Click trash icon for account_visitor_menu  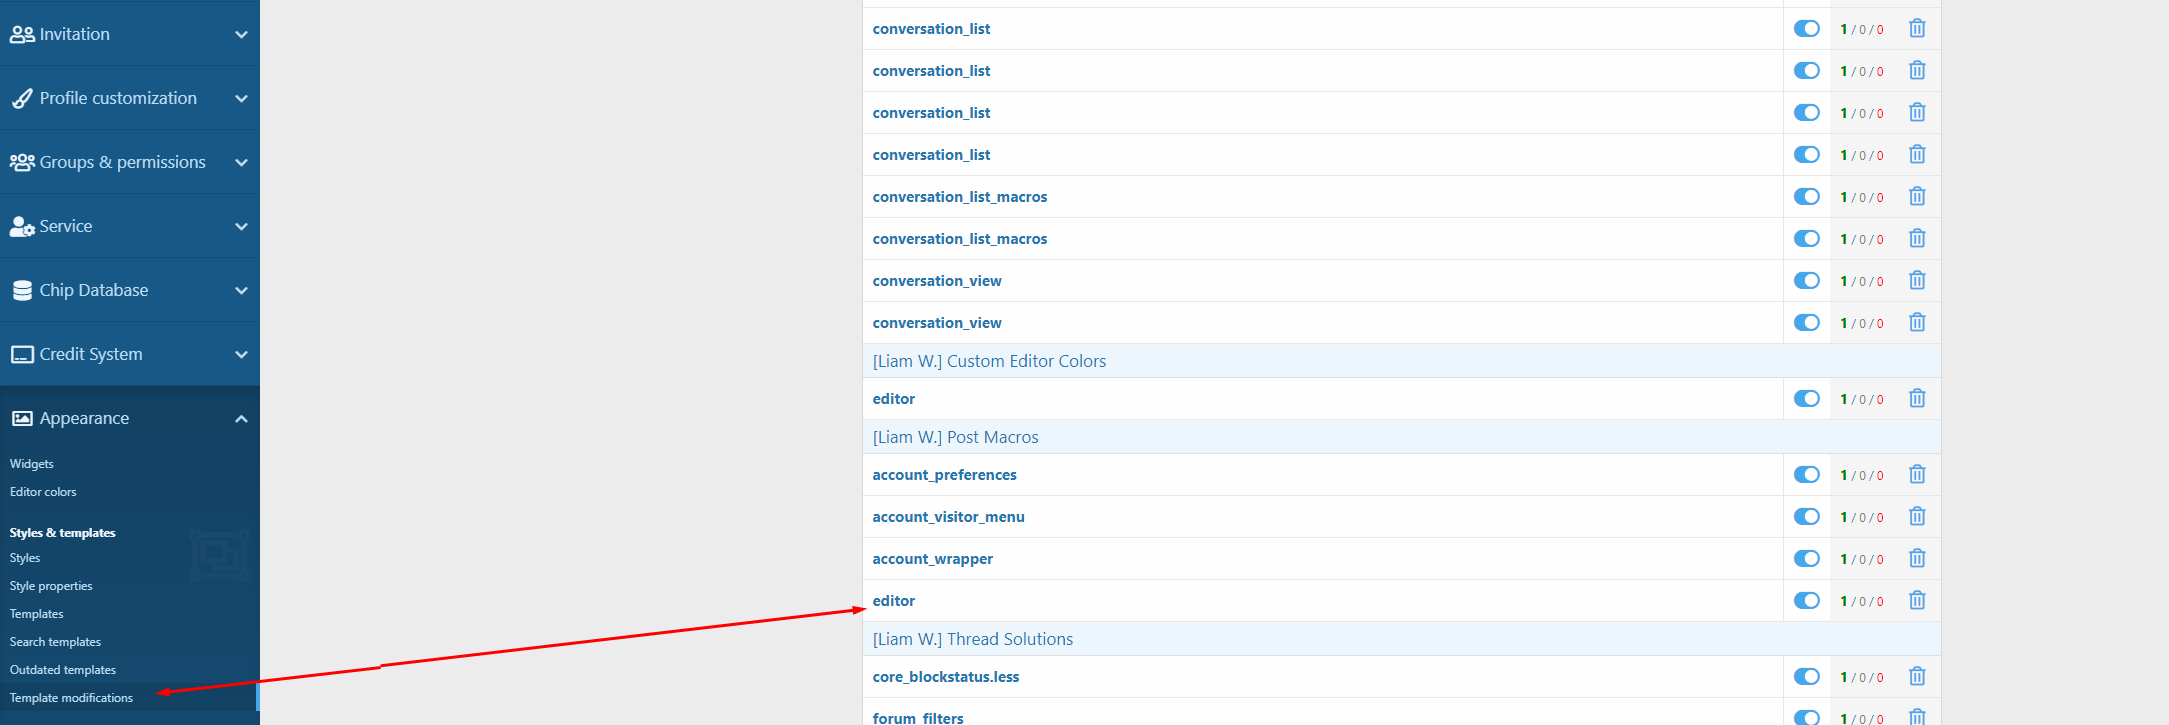tap(1916, 517)
